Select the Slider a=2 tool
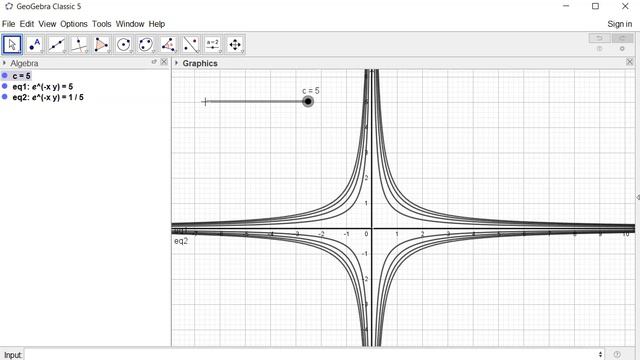Viewport: 640px width, 360px height. tap(213, 44)
